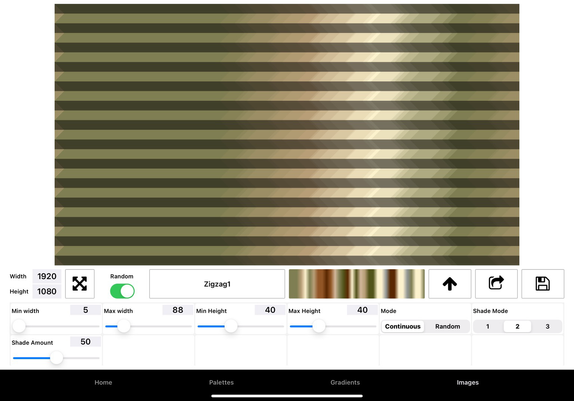
Task: Click the Shade Amount value 50
Action: tap(85, 342)
